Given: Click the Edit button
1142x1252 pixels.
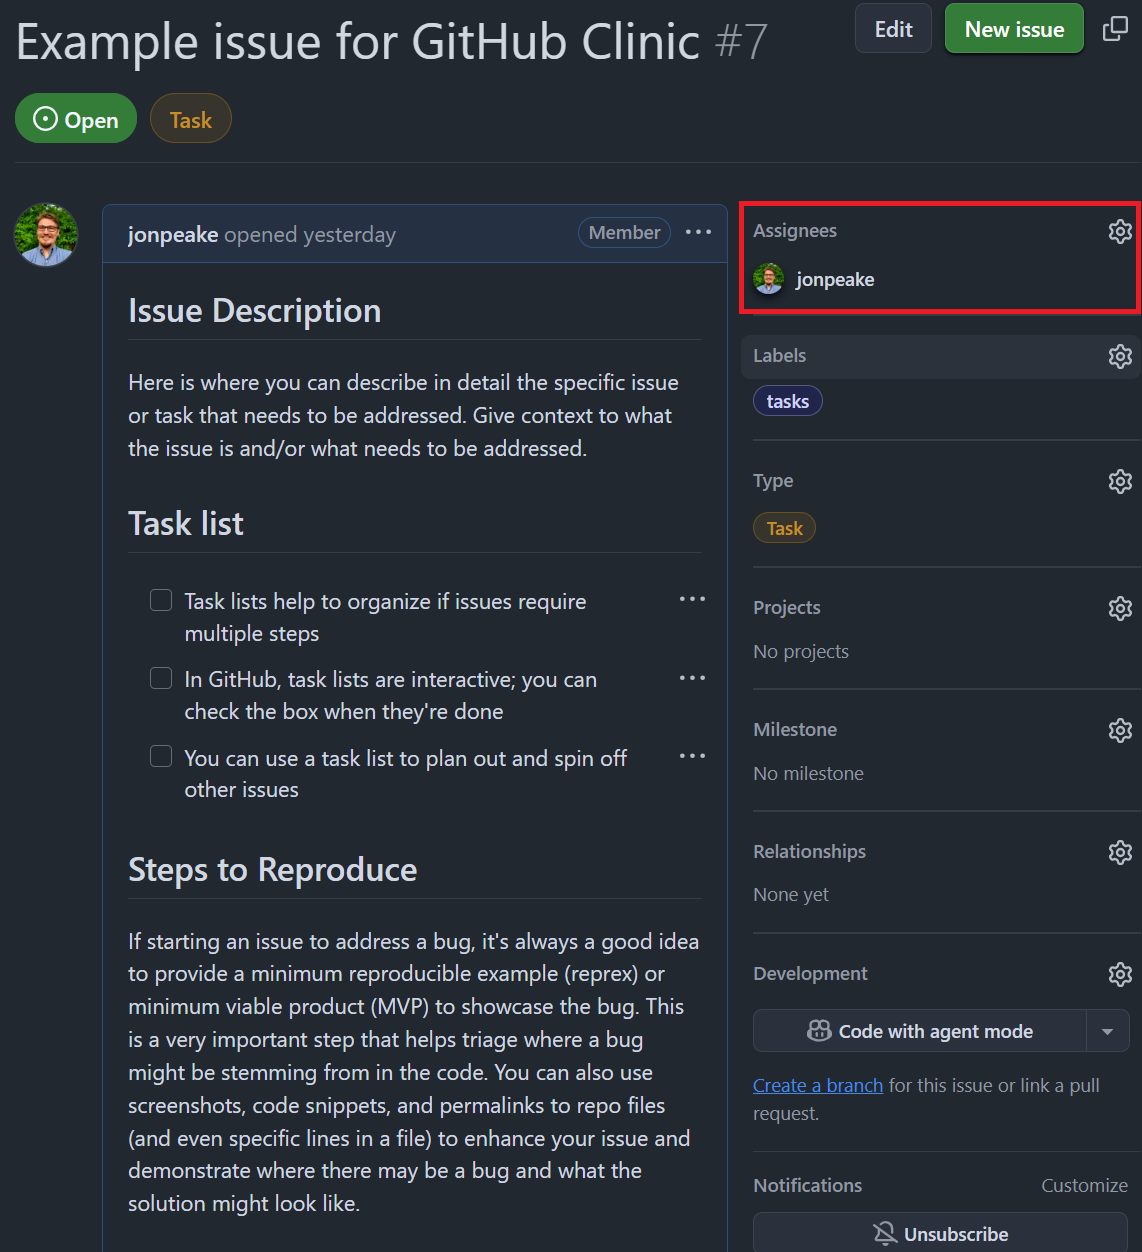Looking at the screenshot, I should tap(893, 29).
